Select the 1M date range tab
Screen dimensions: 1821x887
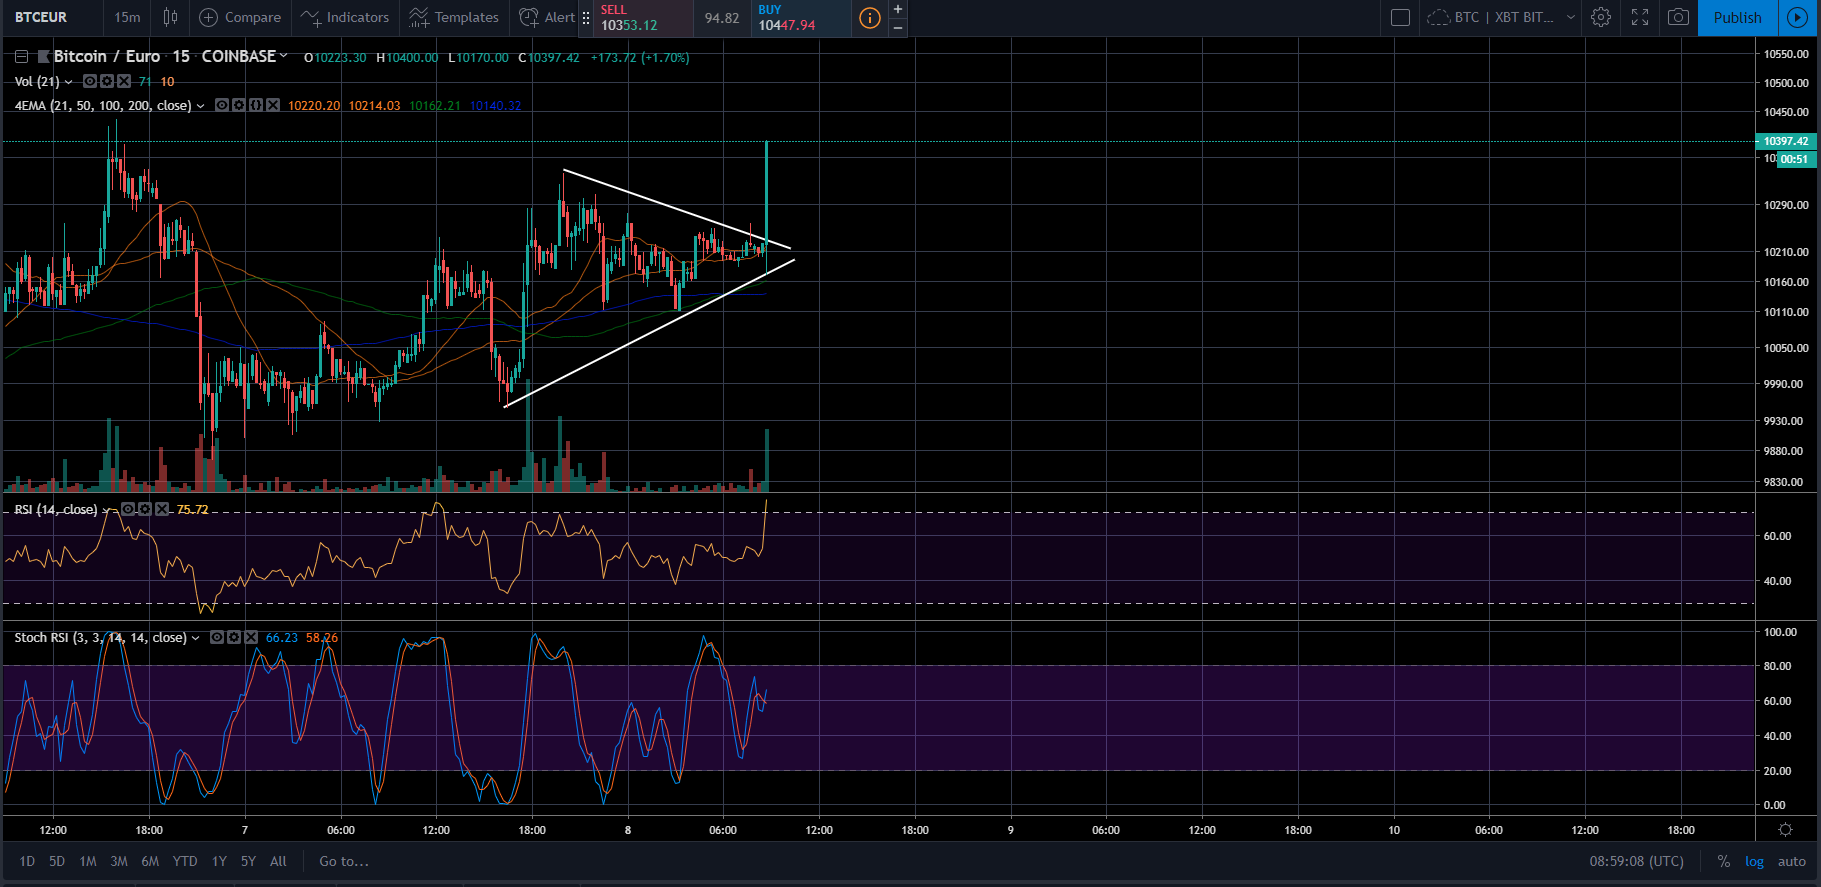88,861
